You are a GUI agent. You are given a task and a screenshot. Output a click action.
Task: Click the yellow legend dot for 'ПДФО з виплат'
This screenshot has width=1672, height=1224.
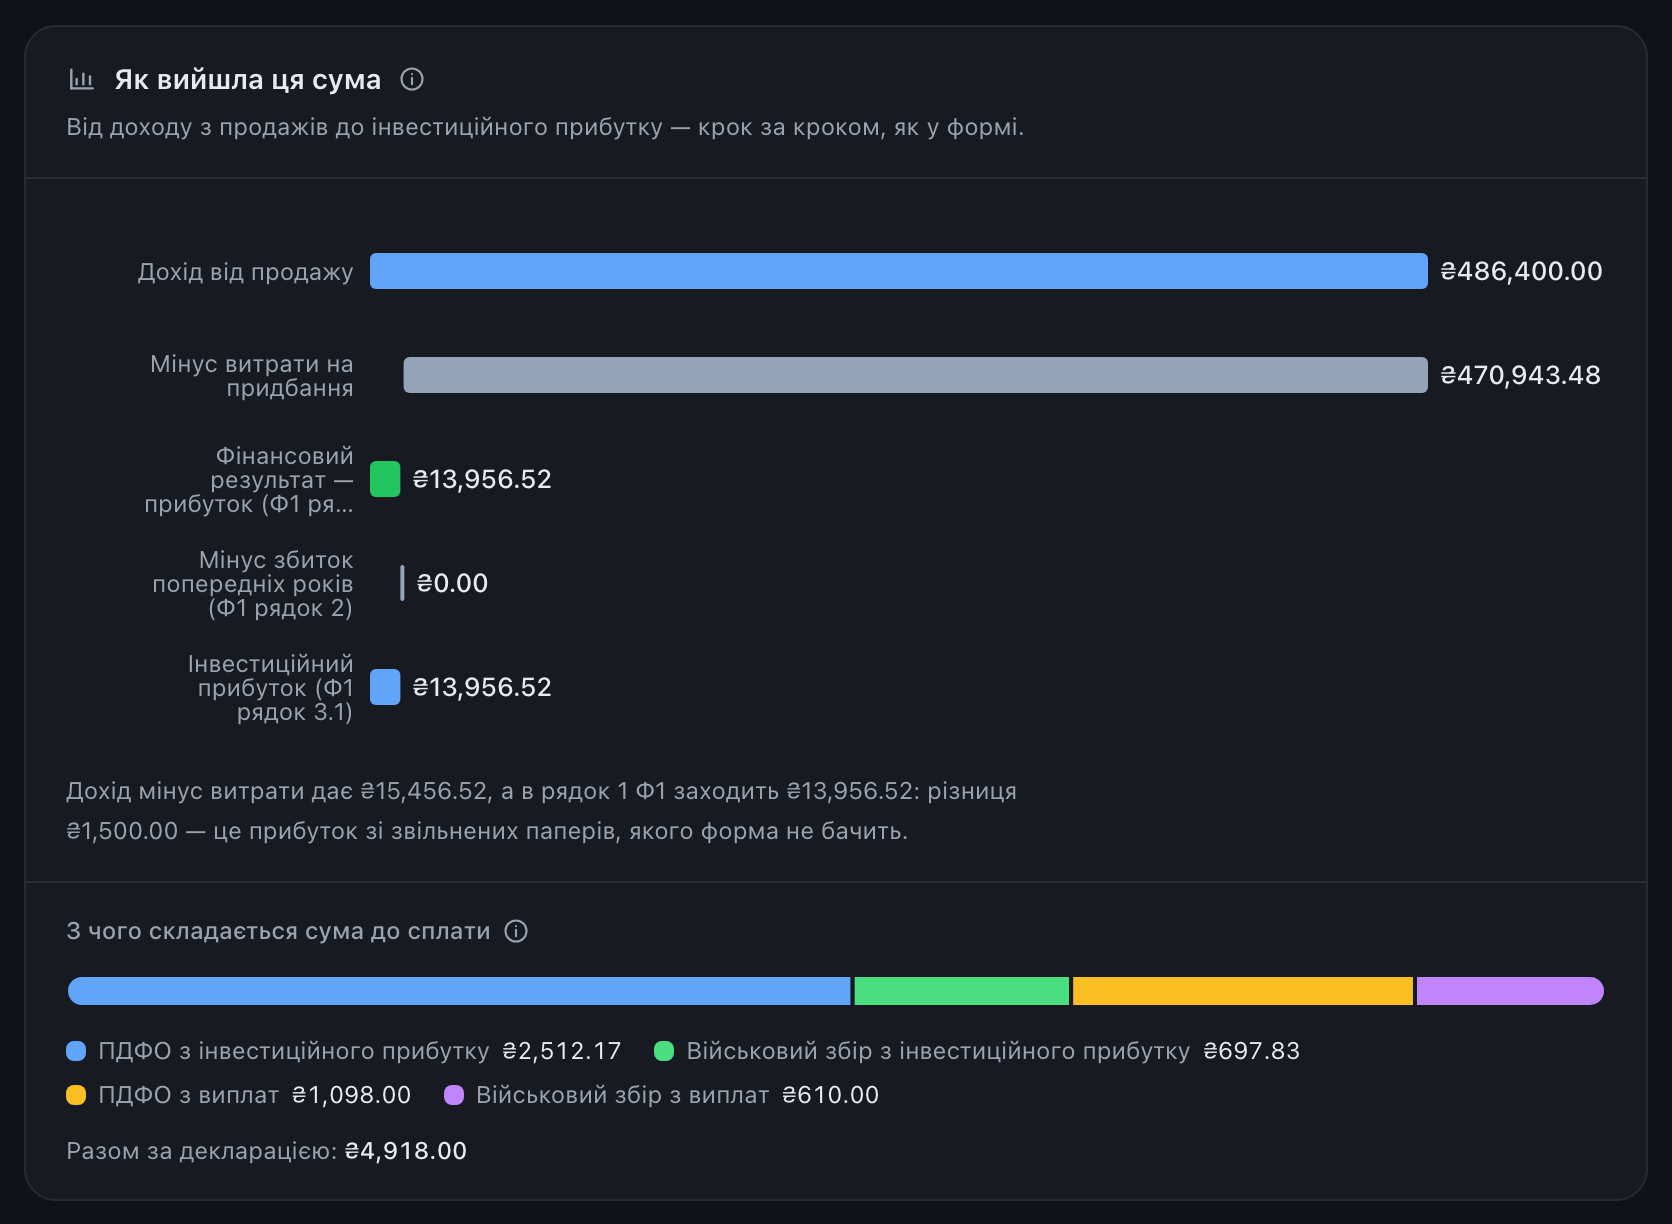click(76, 1095)
